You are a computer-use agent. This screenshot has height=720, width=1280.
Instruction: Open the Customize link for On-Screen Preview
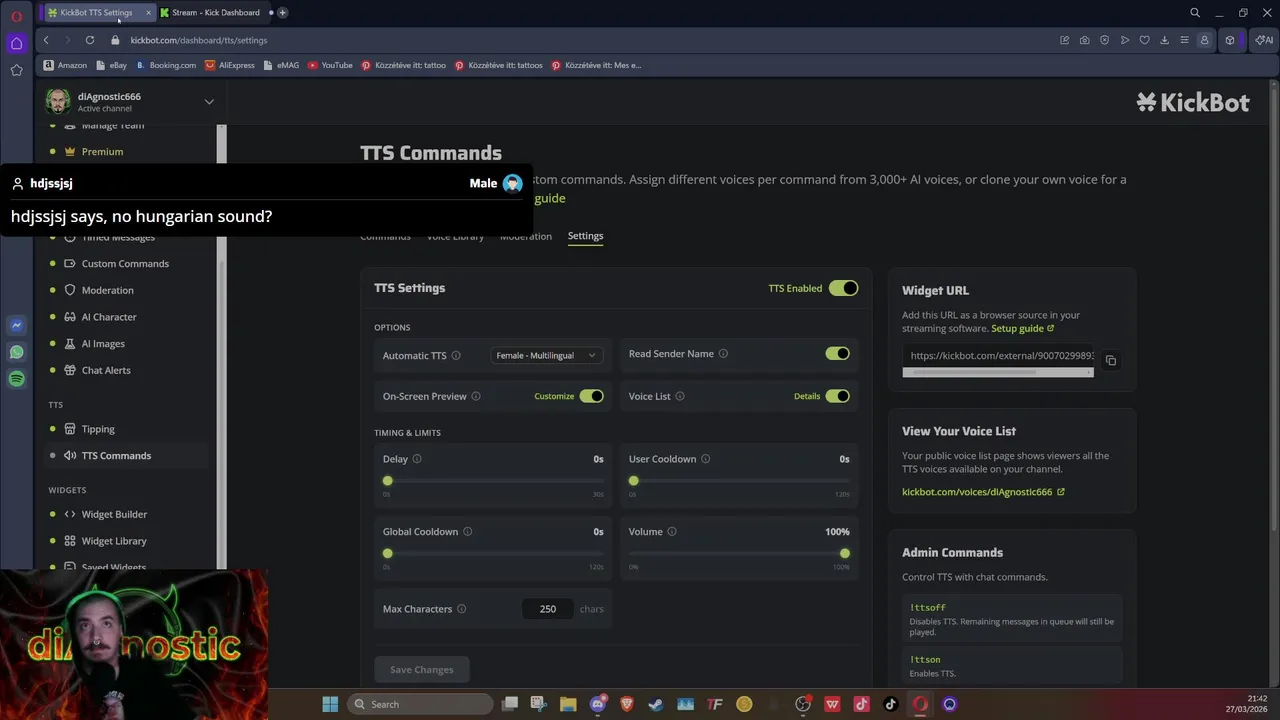tap(554, 396)
